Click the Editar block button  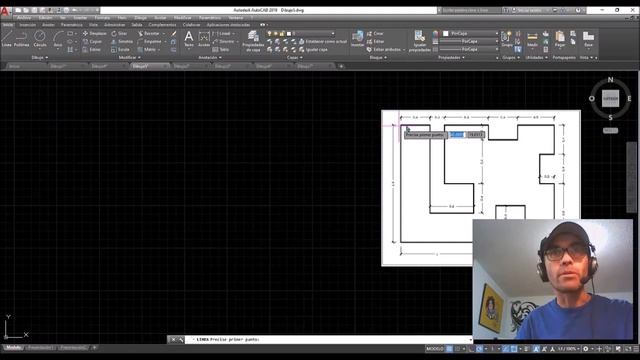[375, 42]
